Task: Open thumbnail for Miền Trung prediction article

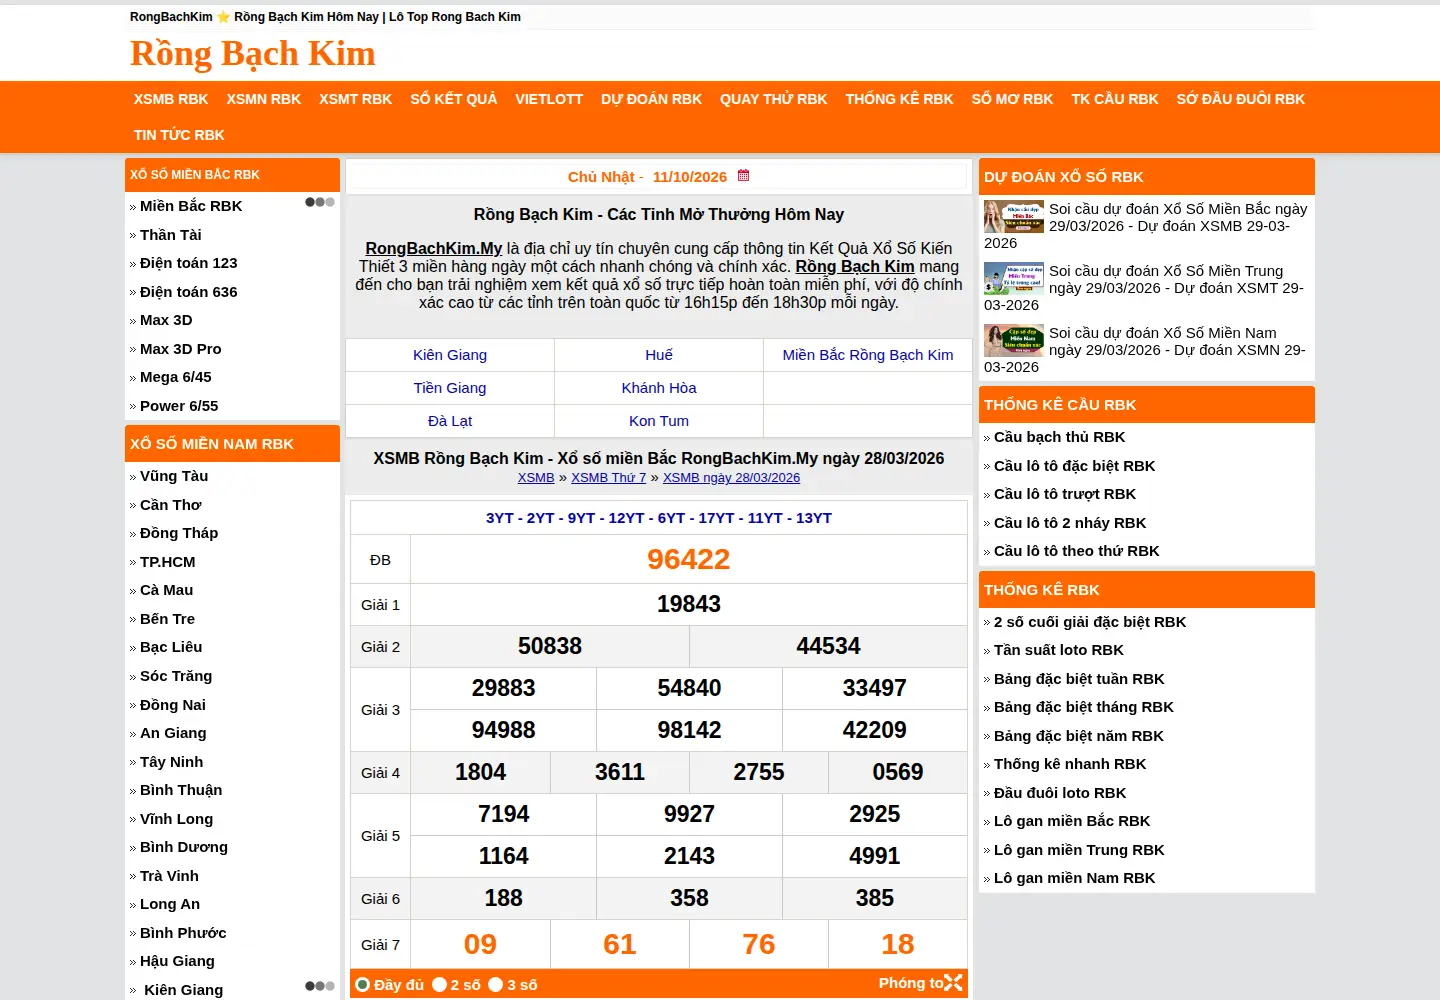Action: 1014,279
